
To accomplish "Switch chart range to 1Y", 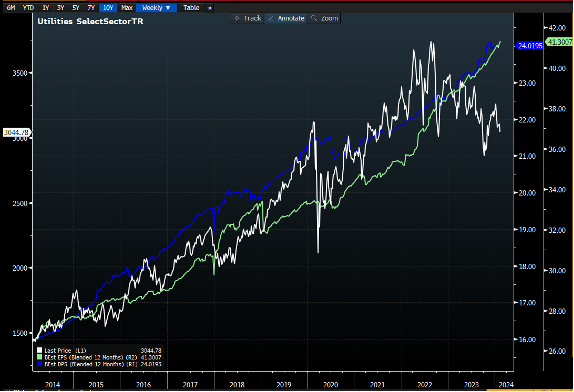I will (45, 8).
